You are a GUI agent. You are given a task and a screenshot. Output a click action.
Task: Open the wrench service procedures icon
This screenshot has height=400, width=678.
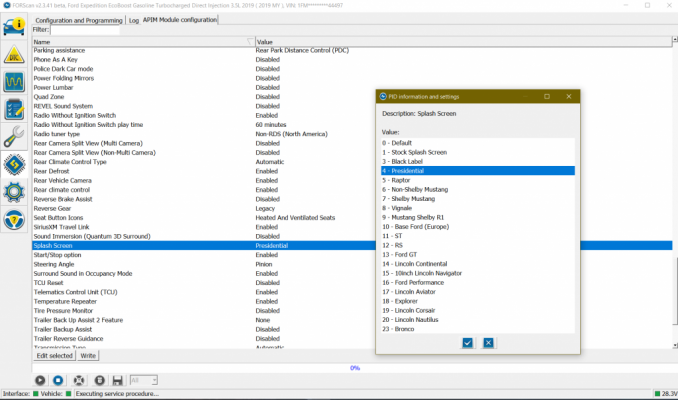[x=14, y=136]
